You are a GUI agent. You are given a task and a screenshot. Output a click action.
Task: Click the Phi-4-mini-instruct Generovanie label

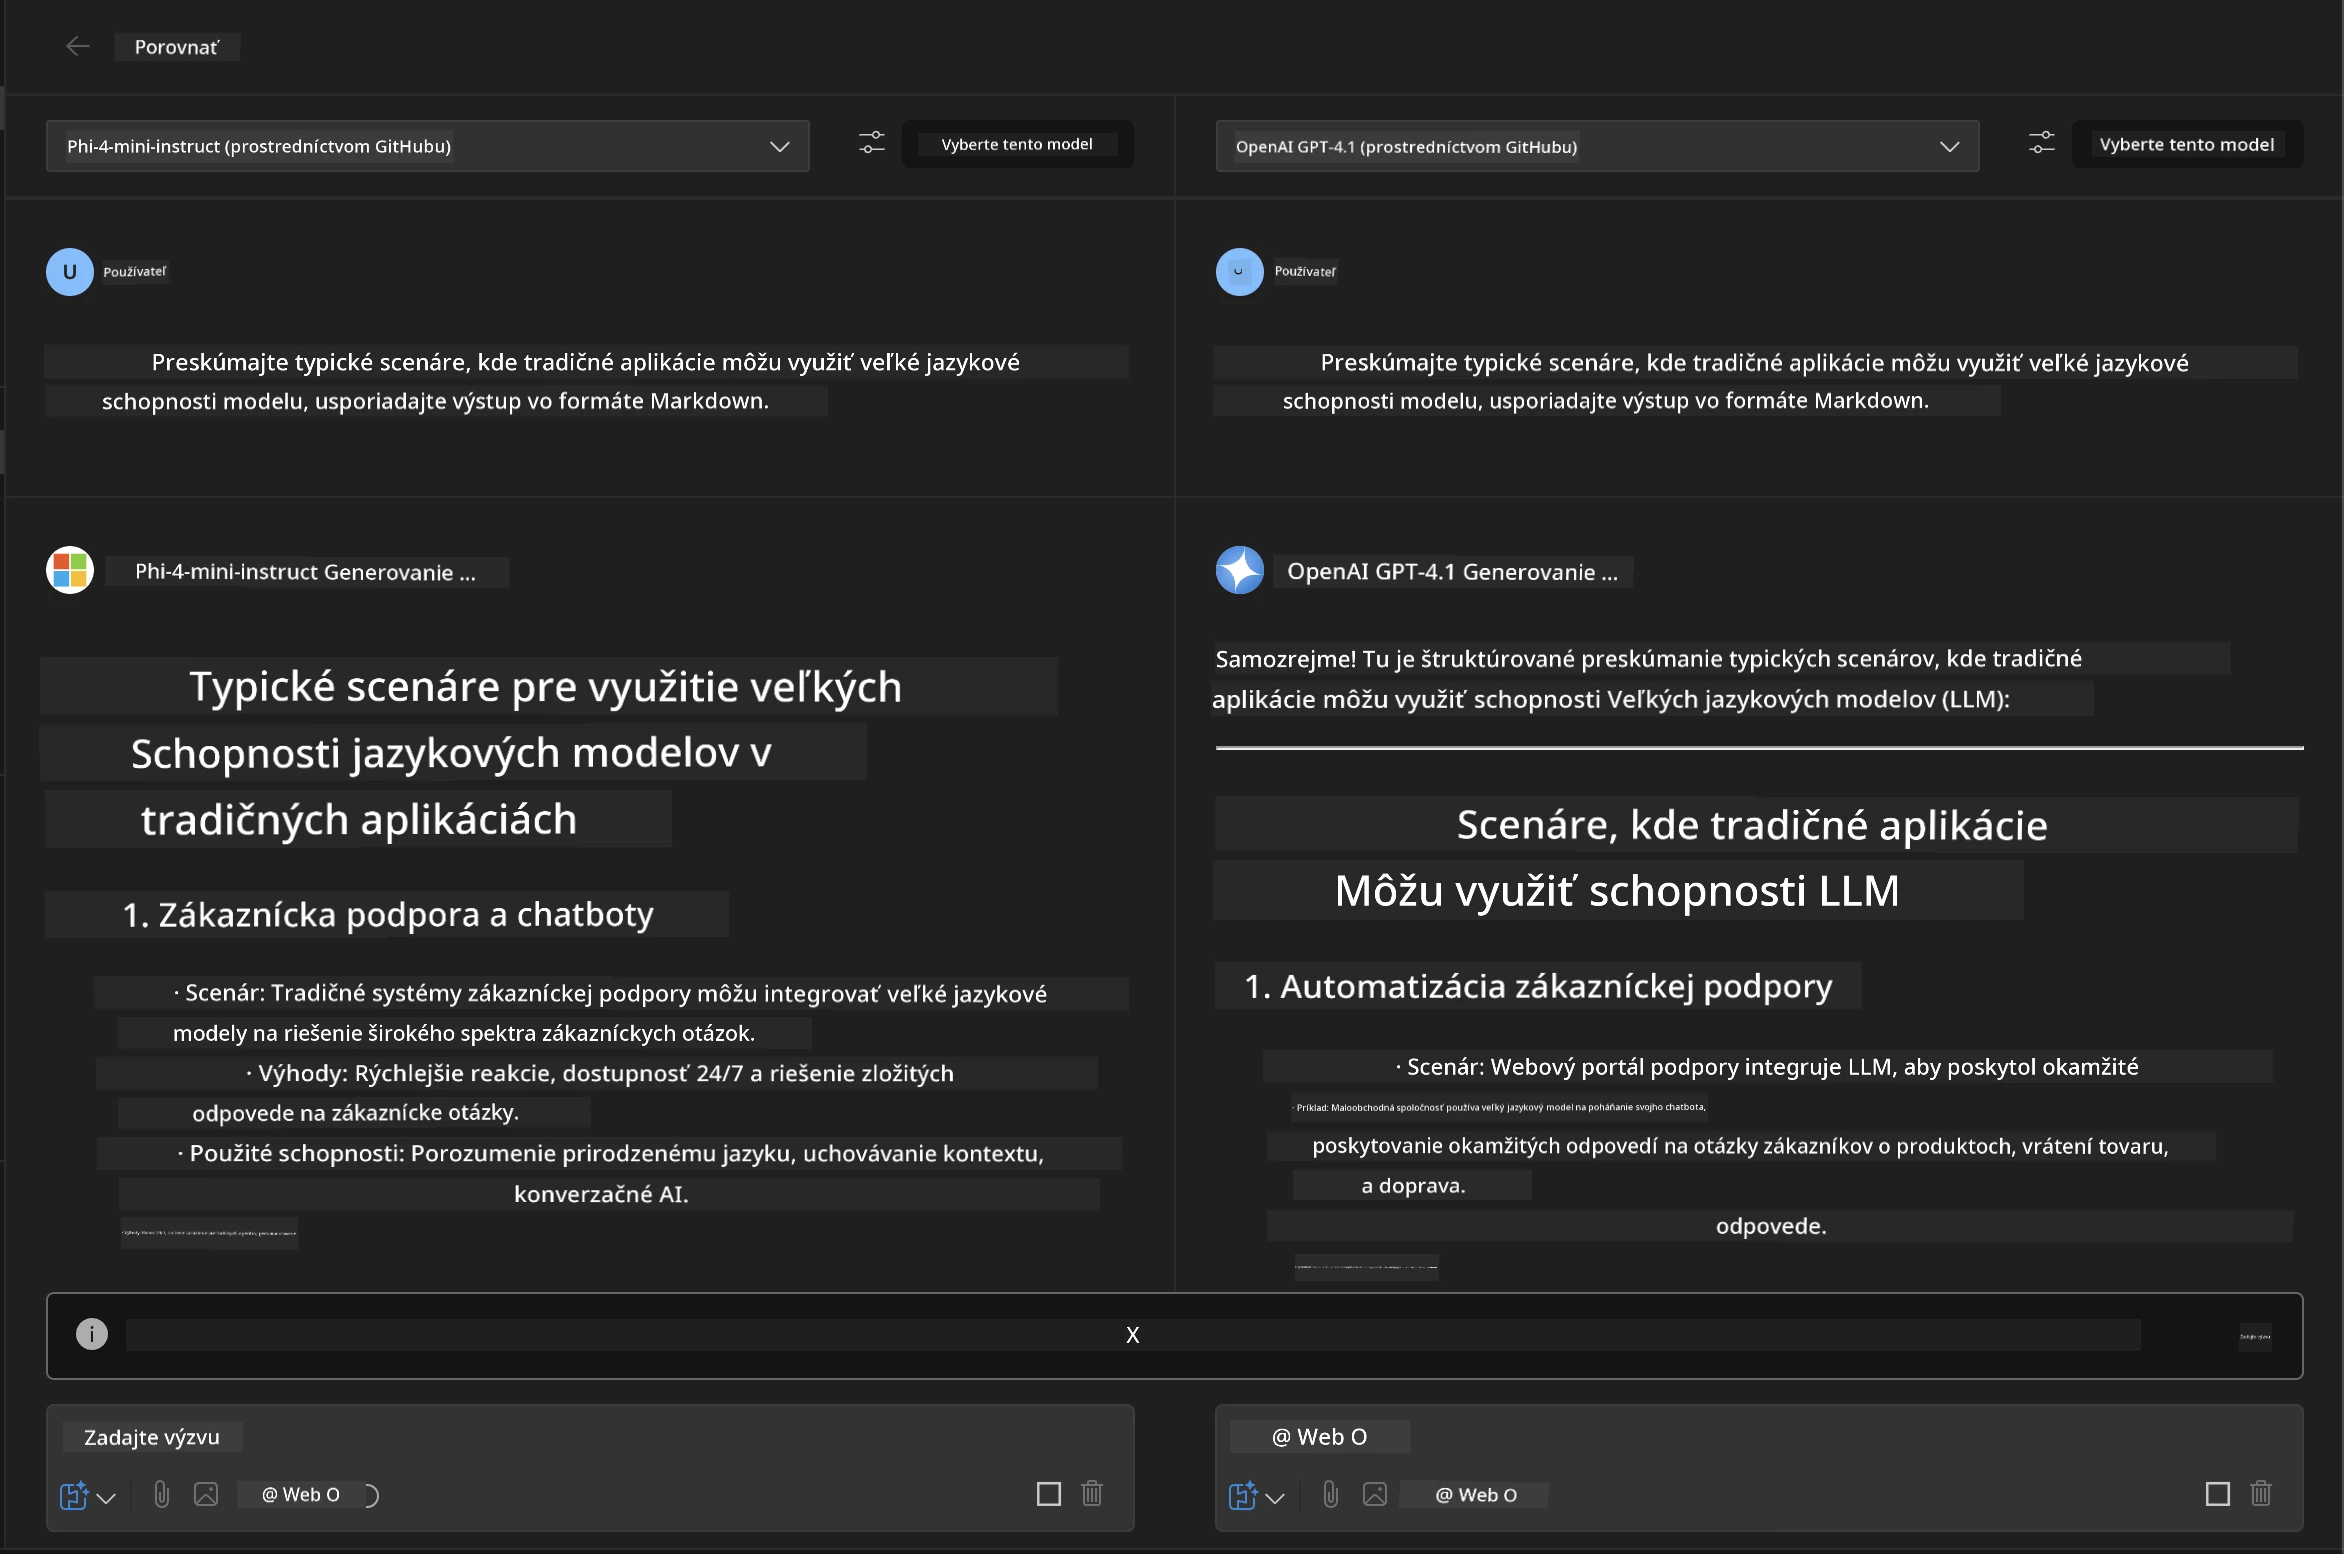(306, 572)
